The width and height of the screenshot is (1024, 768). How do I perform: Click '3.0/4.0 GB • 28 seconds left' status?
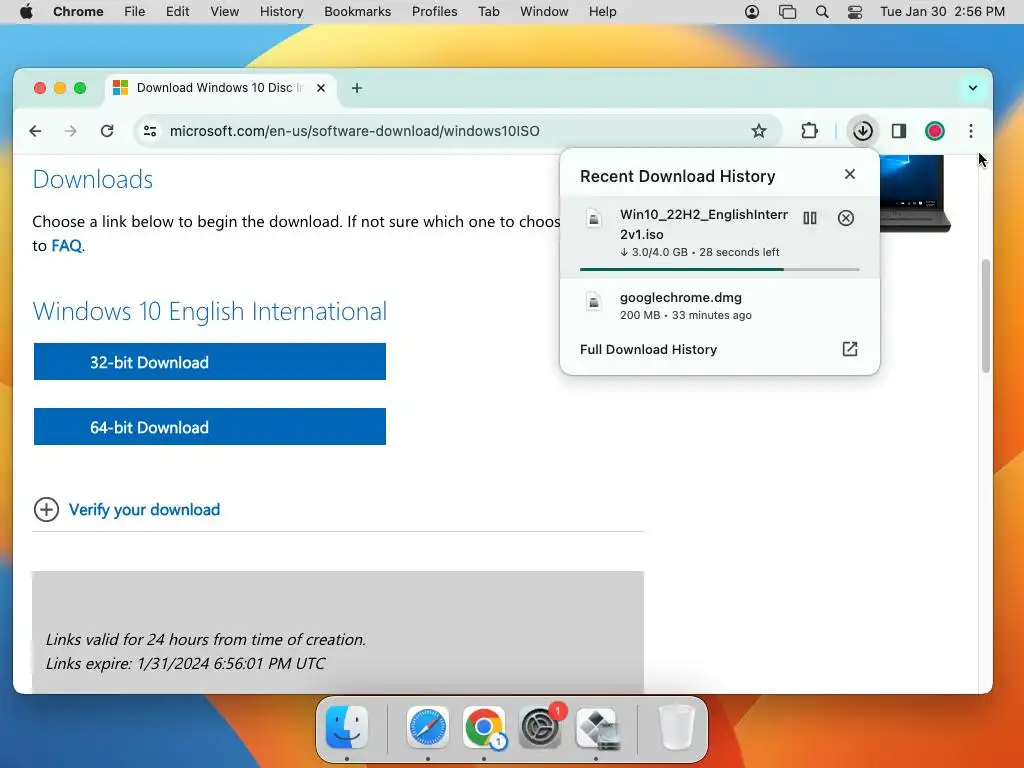(699, 252)
